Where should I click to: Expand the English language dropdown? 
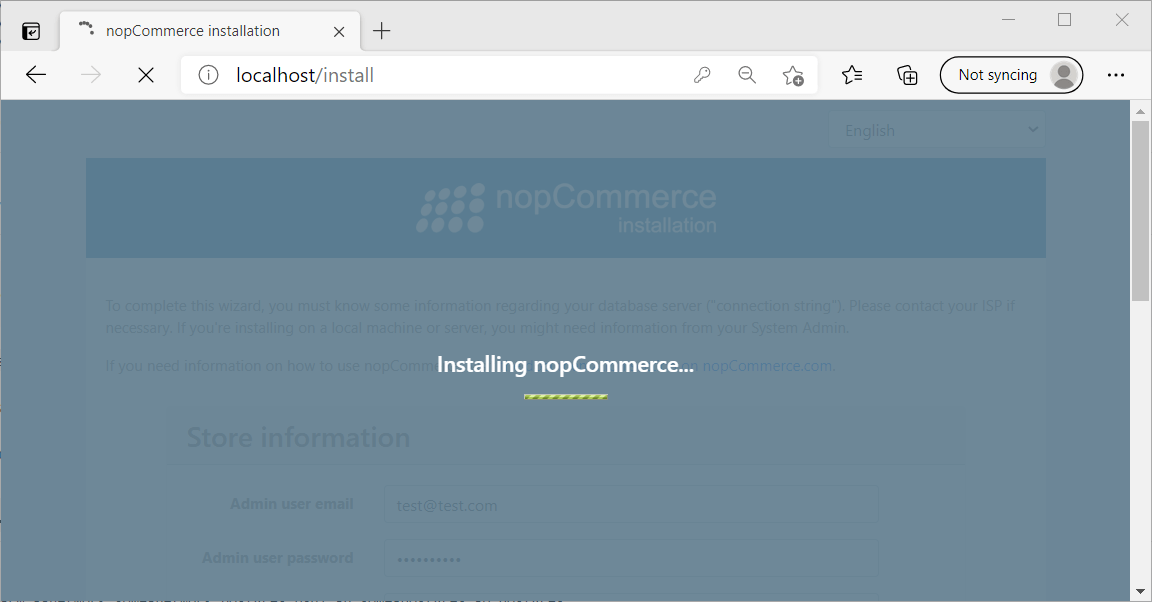pos(937,130)
